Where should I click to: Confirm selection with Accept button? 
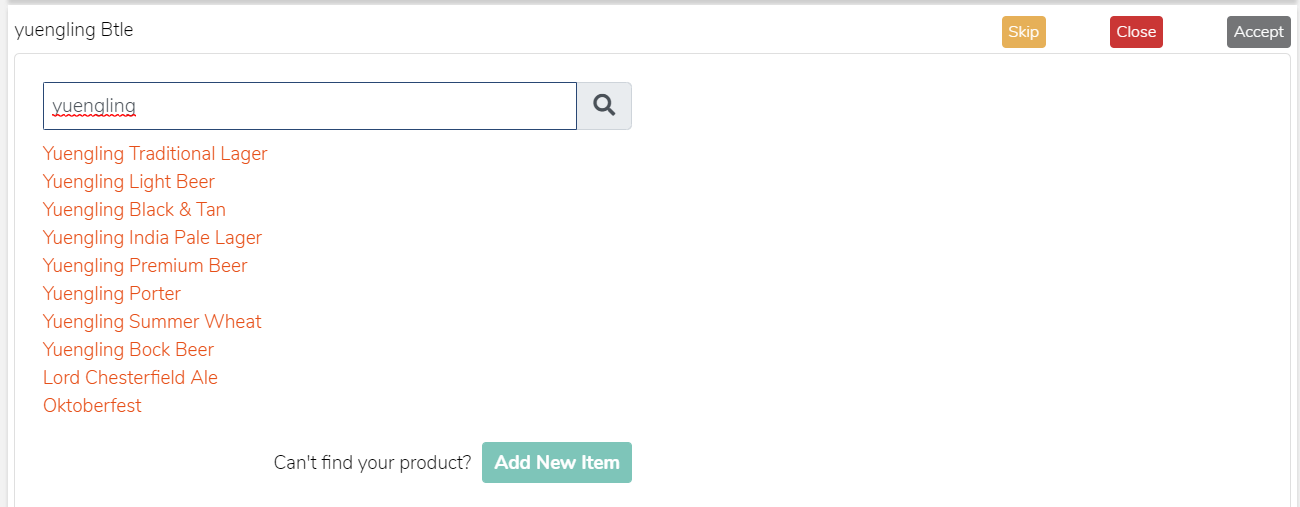point(1259,32)
